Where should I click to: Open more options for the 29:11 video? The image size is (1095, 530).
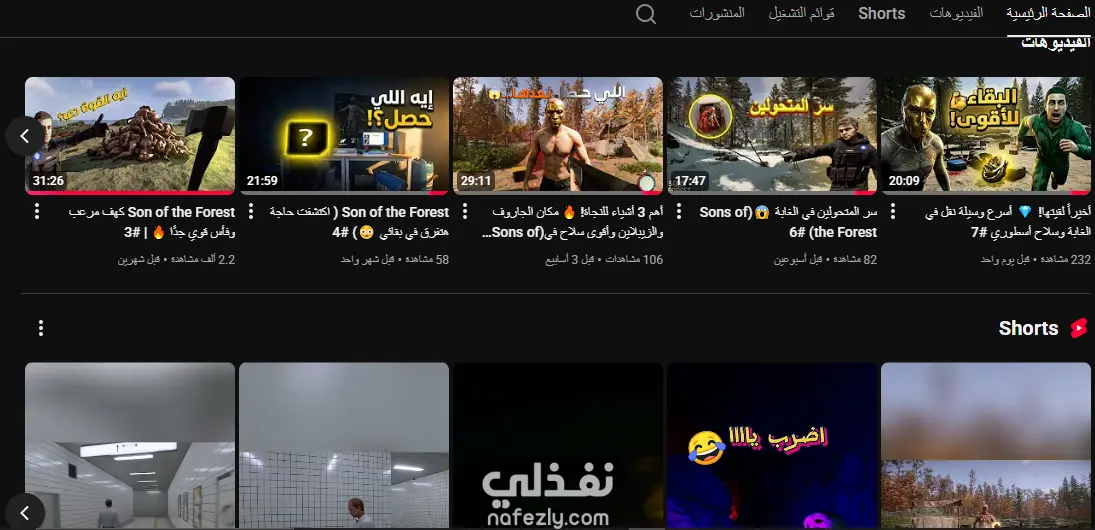click(465, 212)
